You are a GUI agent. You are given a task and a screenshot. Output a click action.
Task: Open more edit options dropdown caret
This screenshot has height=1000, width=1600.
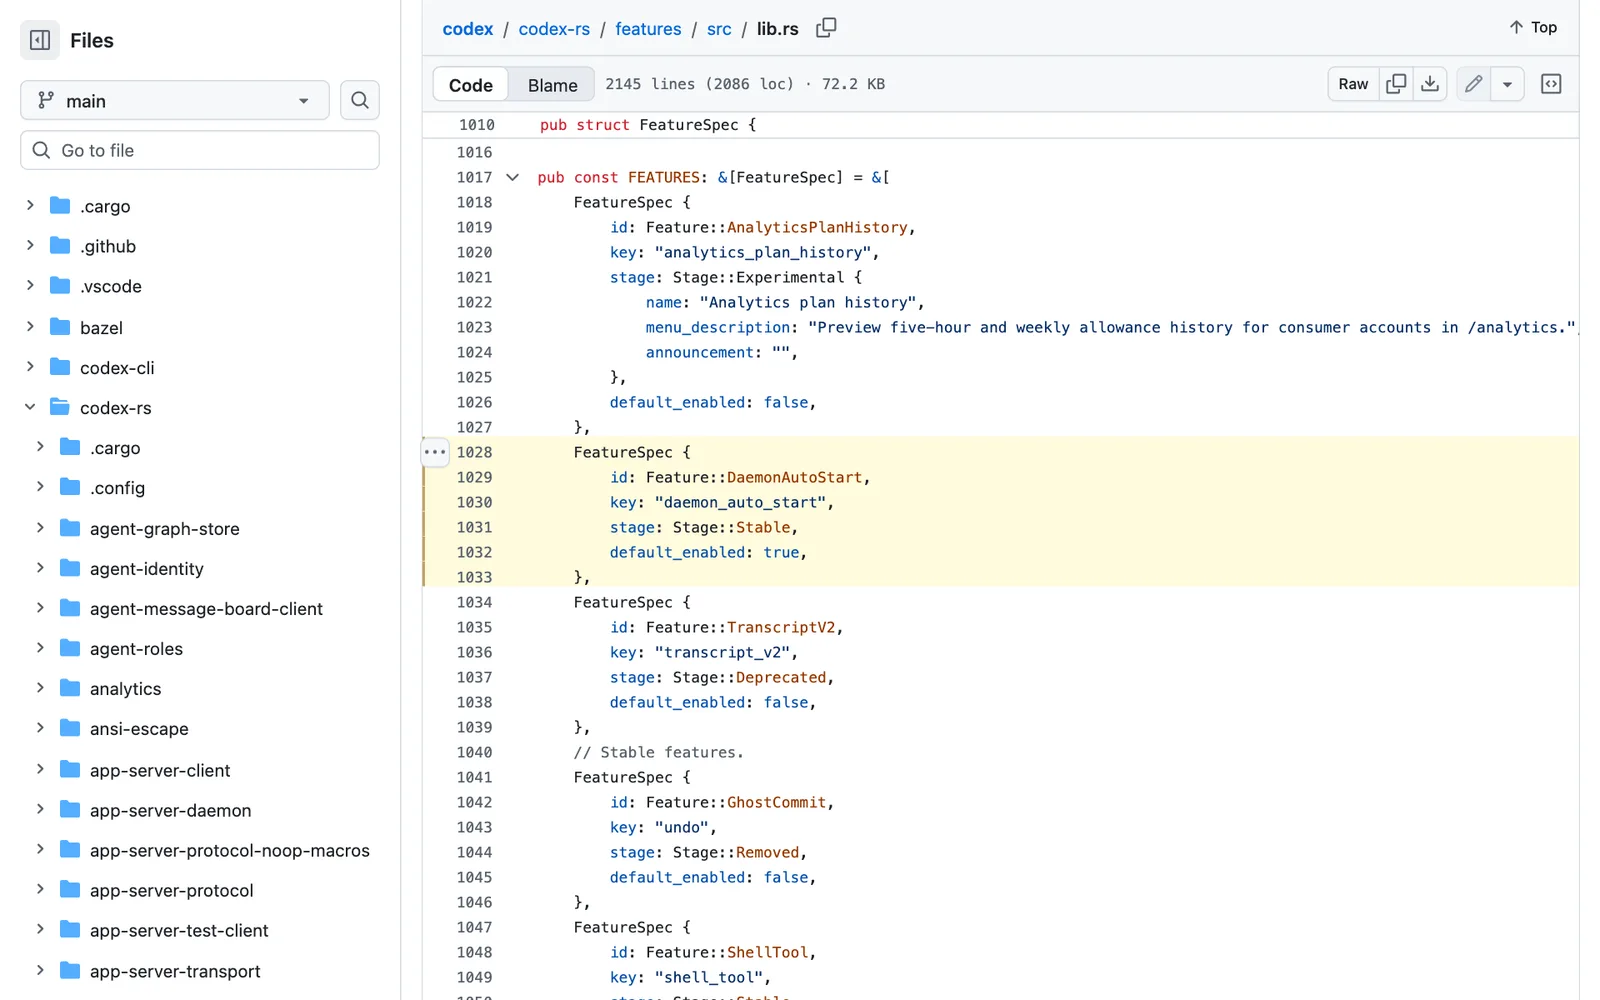tap(1507, 84)
